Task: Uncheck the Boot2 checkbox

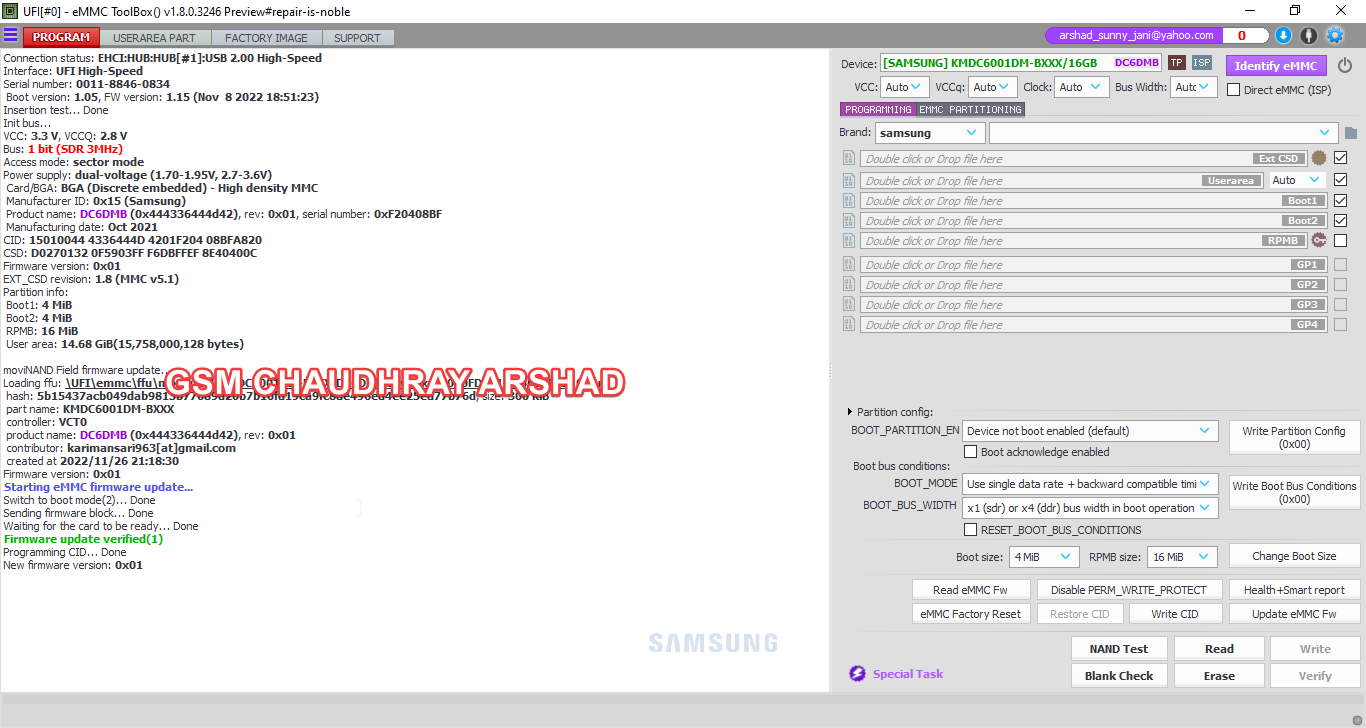Action: (x=1340, y=220)
